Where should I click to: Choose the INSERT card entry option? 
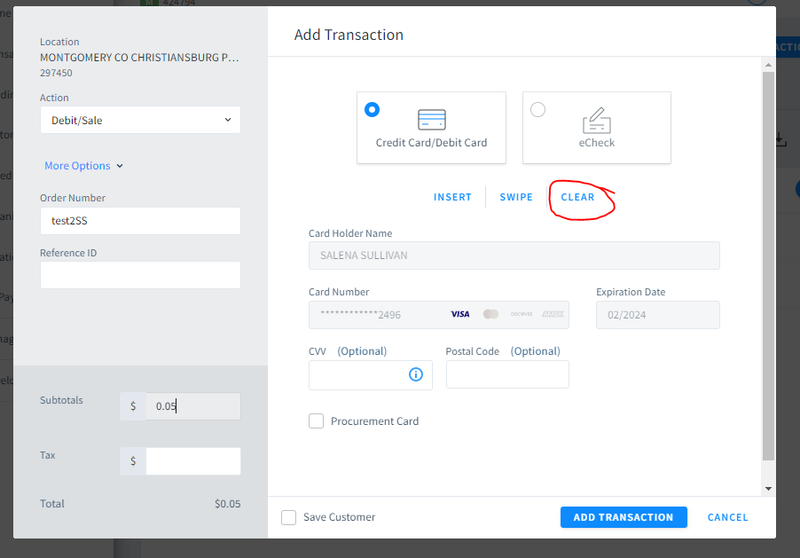453,197
